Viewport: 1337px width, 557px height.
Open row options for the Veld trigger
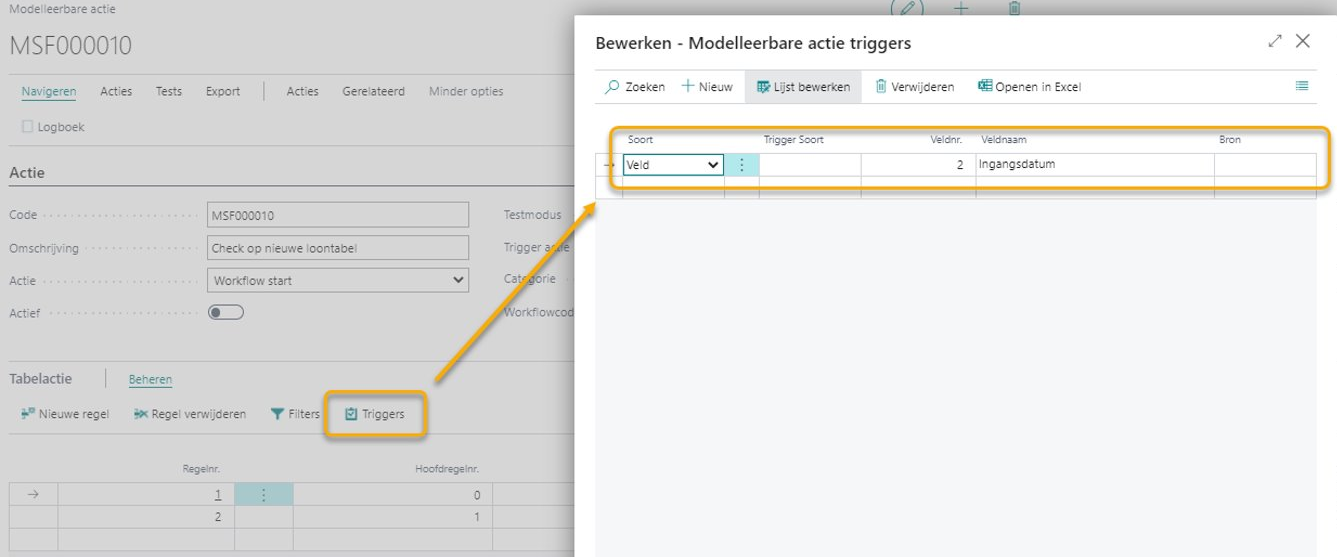click(x=741, y=165)
